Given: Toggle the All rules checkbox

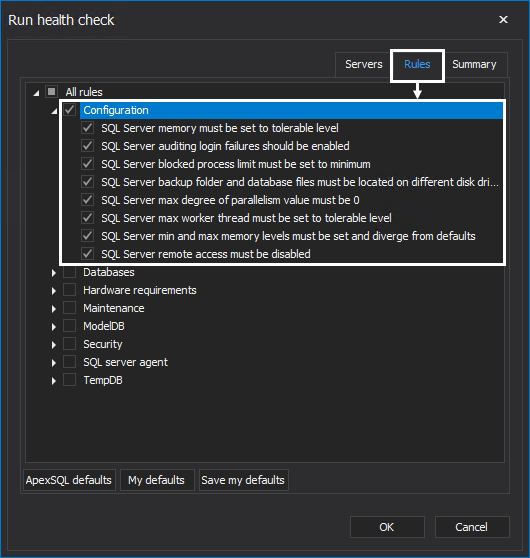Looking at the screenshot, I should pos(52,92).
